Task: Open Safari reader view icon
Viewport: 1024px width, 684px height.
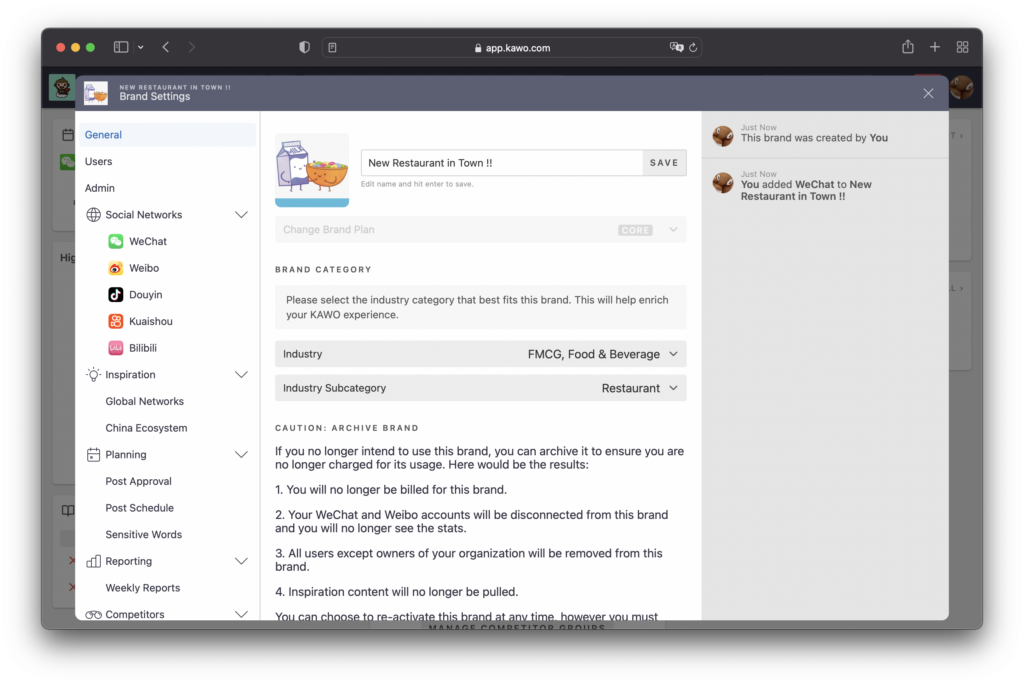Action: point(332,48)
